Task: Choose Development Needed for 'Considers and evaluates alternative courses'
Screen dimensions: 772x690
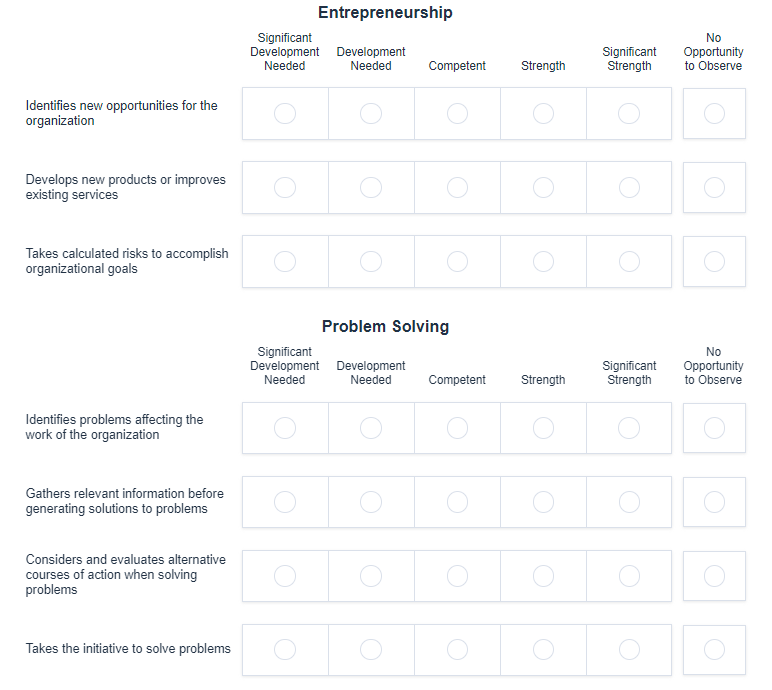Action: [371, 576]
